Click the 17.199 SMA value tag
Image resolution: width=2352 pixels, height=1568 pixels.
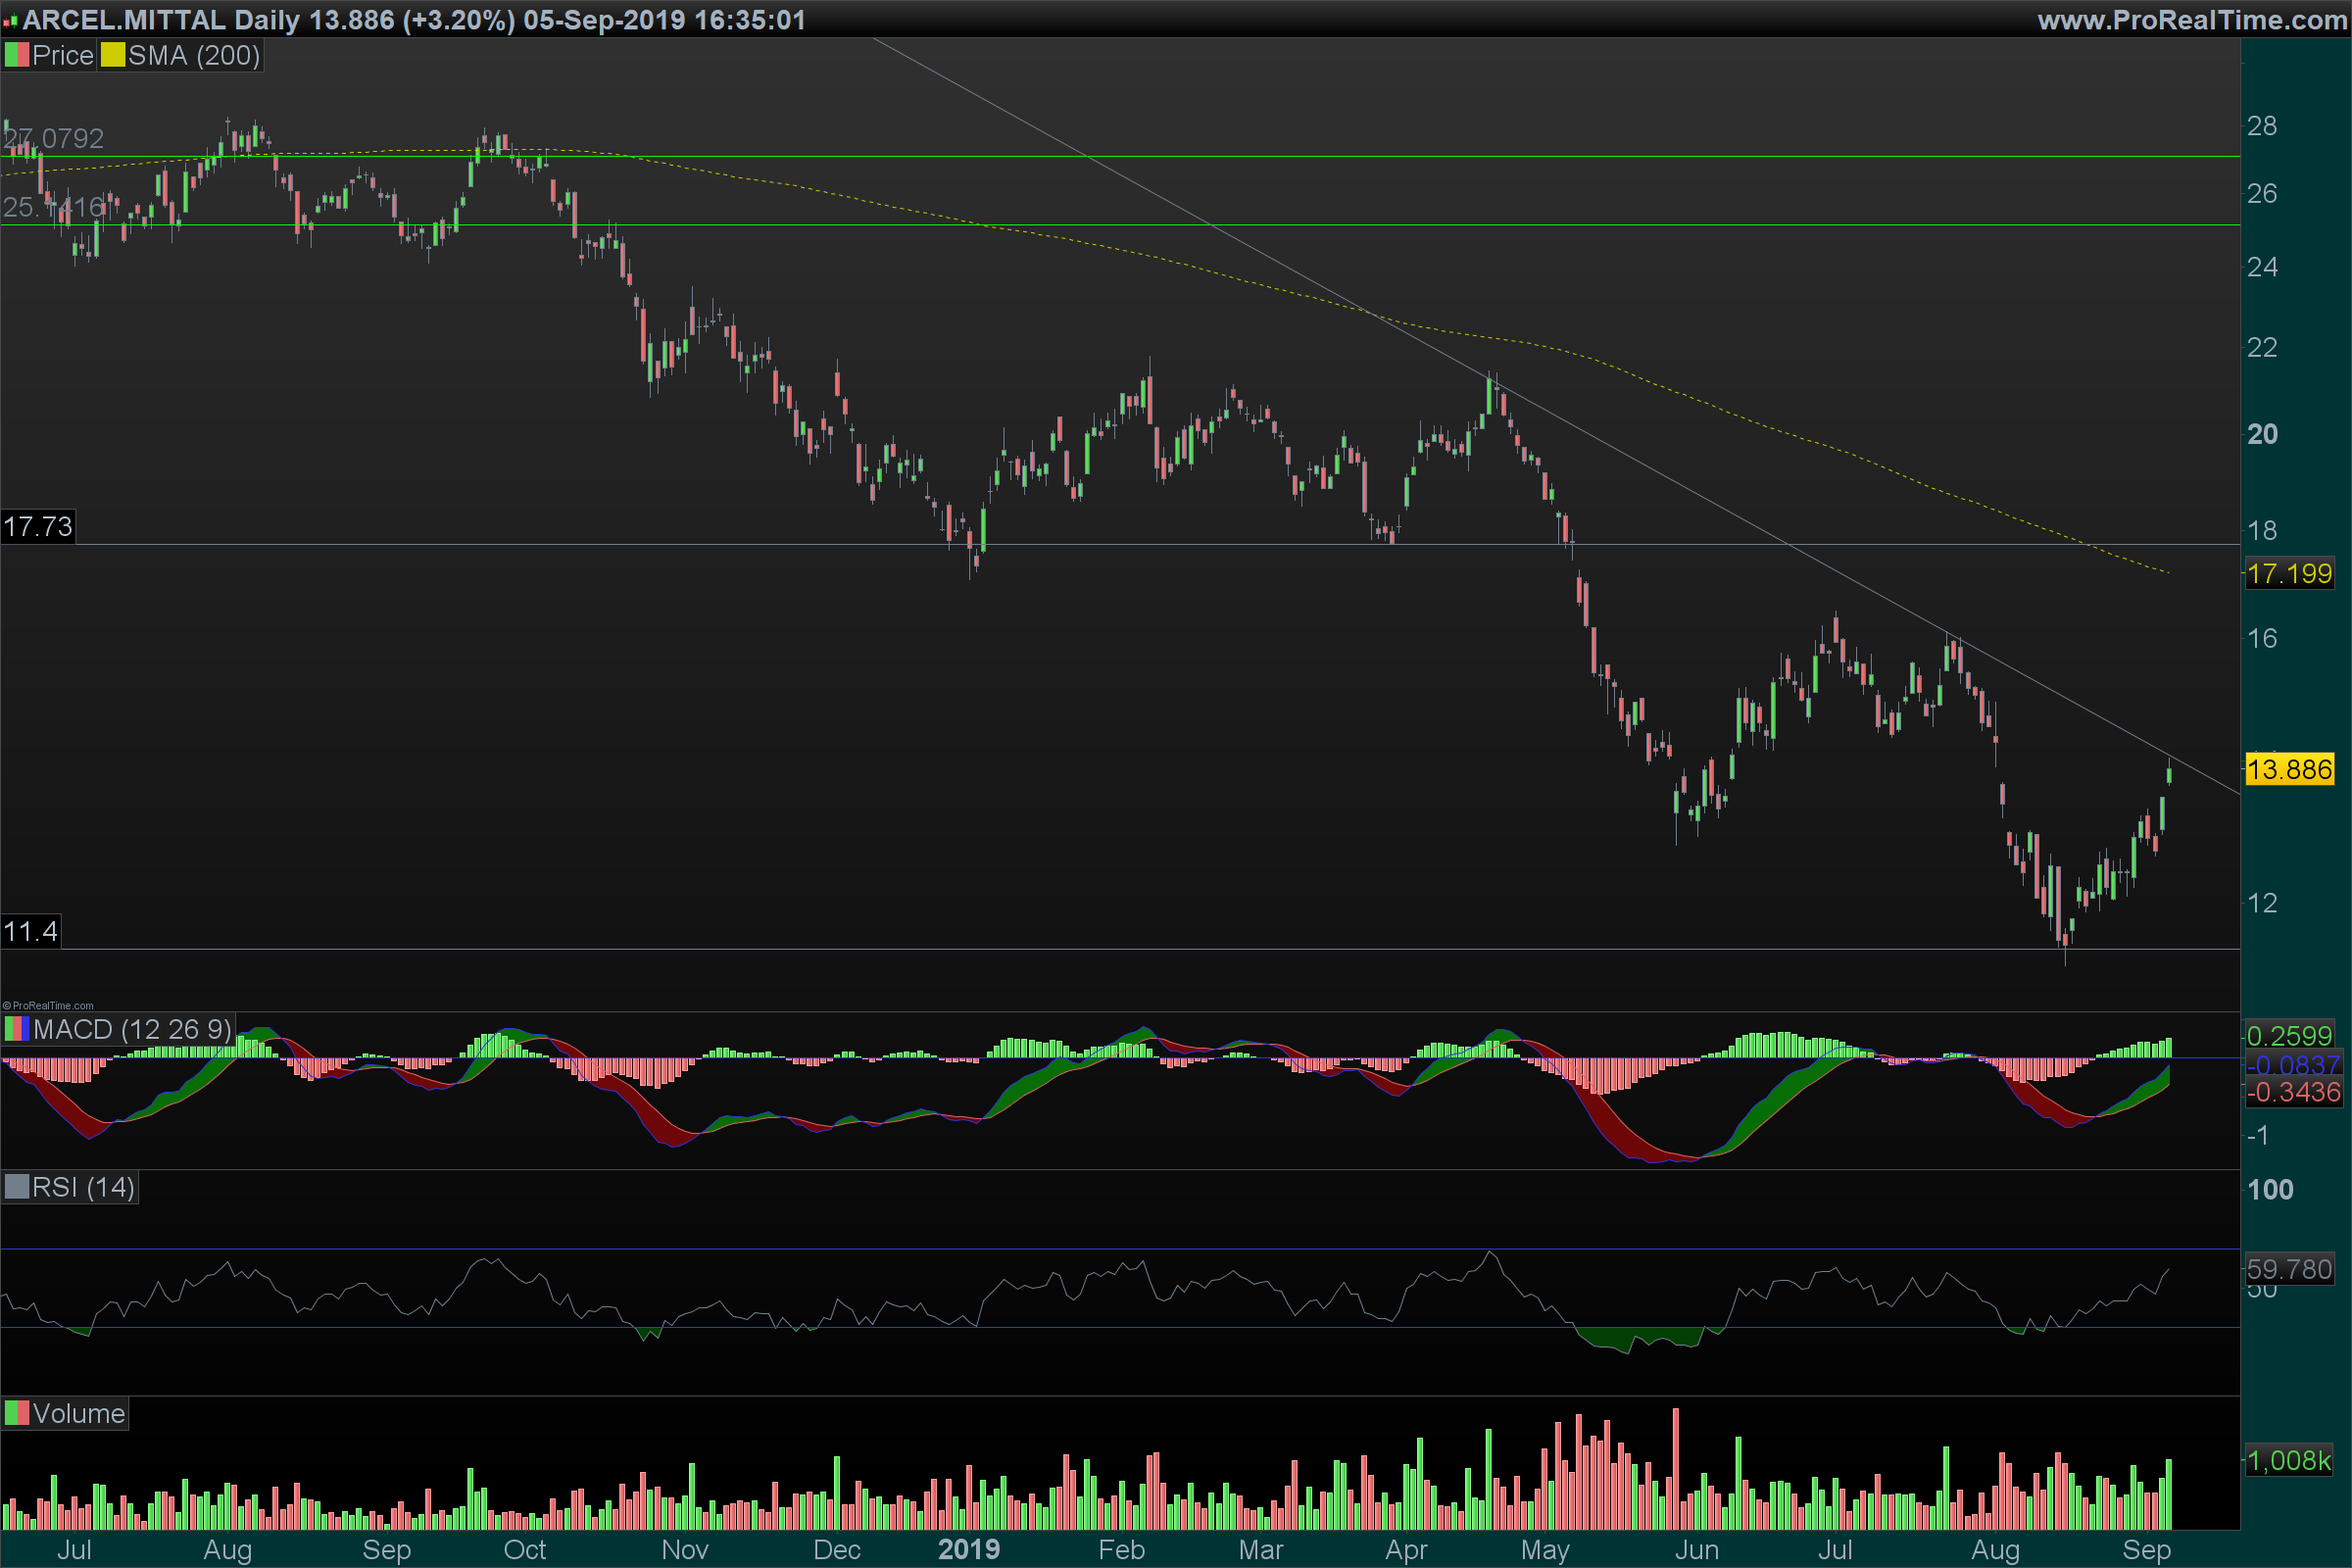click(2289, 574)
